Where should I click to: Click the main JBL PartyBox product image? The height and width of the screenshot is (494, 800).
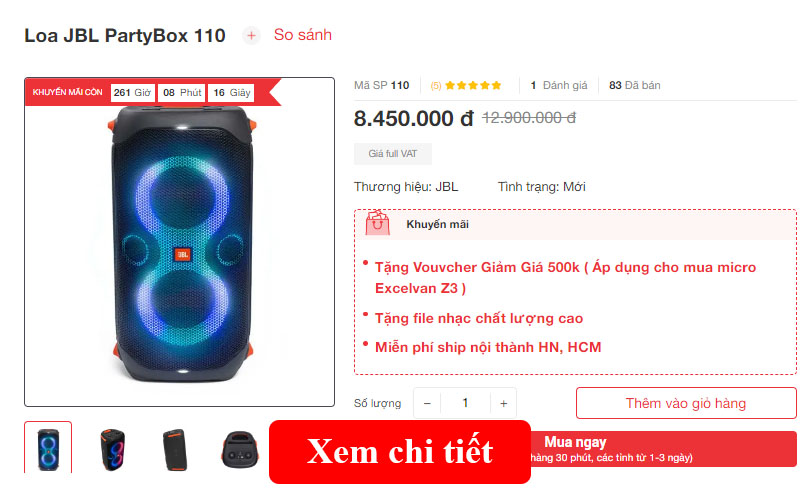(x=180, y=245)
